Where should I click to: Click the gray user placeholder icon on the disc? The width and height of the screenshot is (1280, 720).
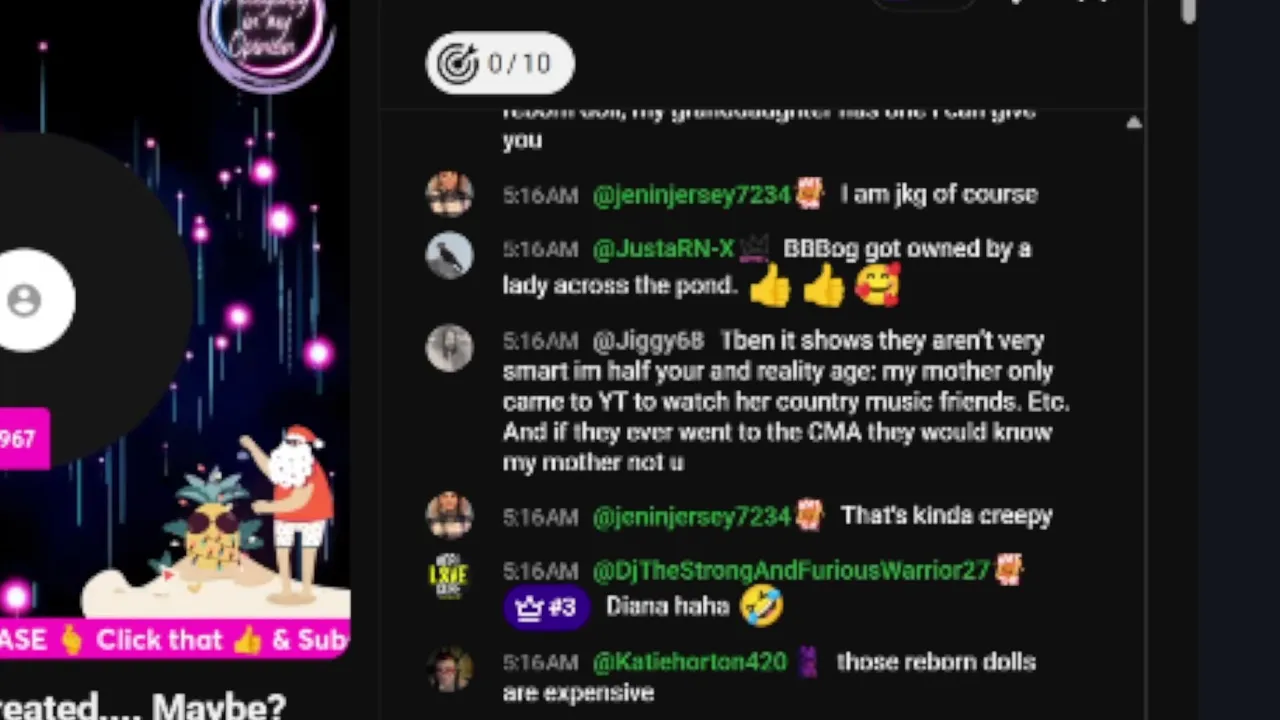(24, 300)
